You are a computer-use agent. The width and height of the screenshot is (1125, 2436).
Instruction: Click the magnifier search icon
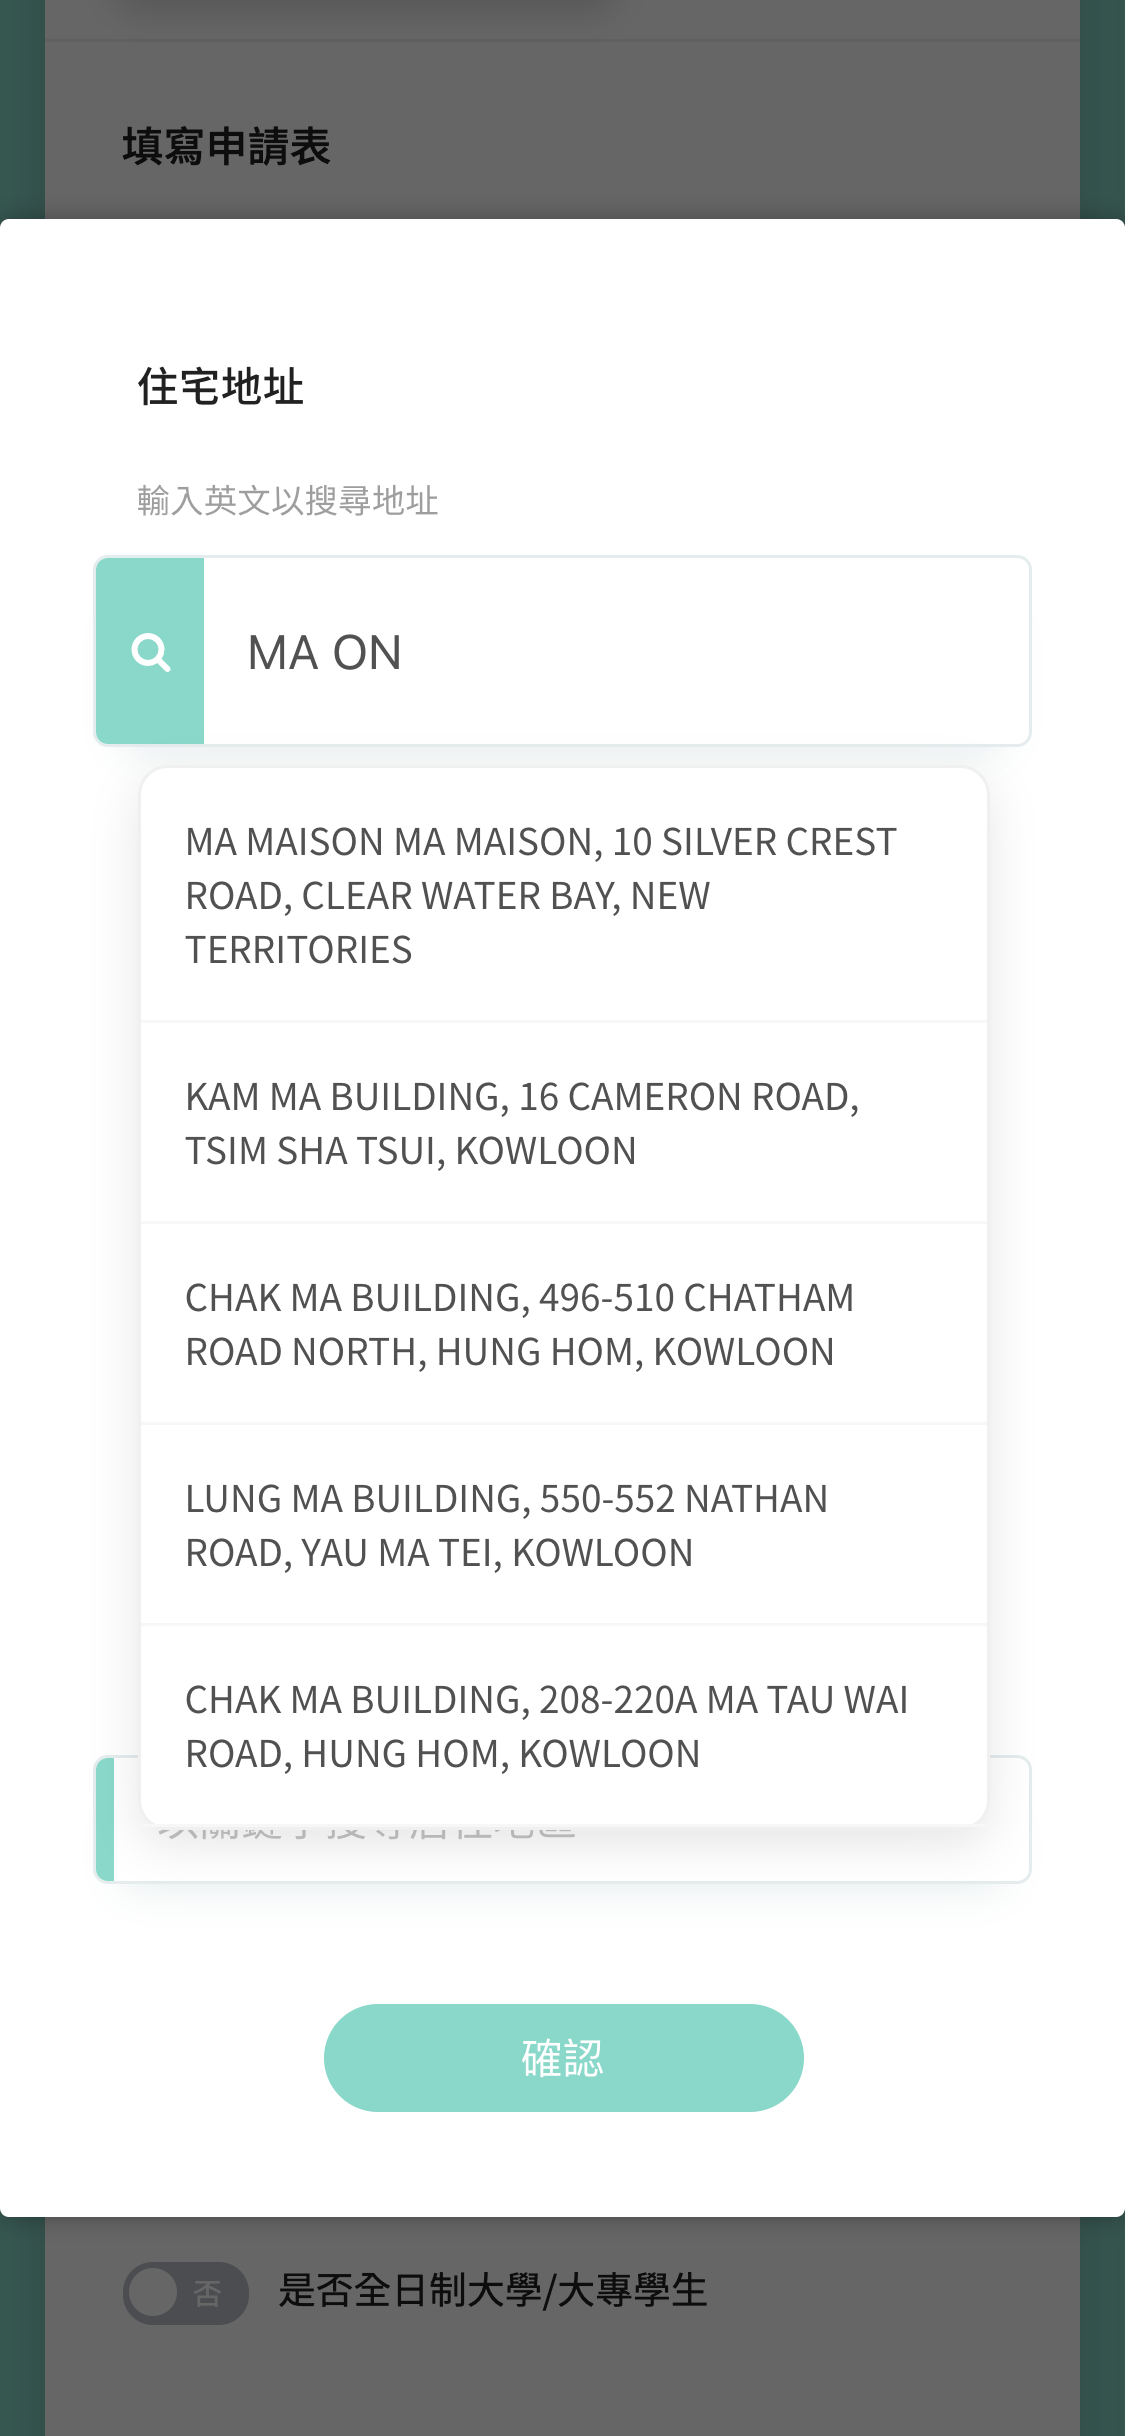[150, 652]
